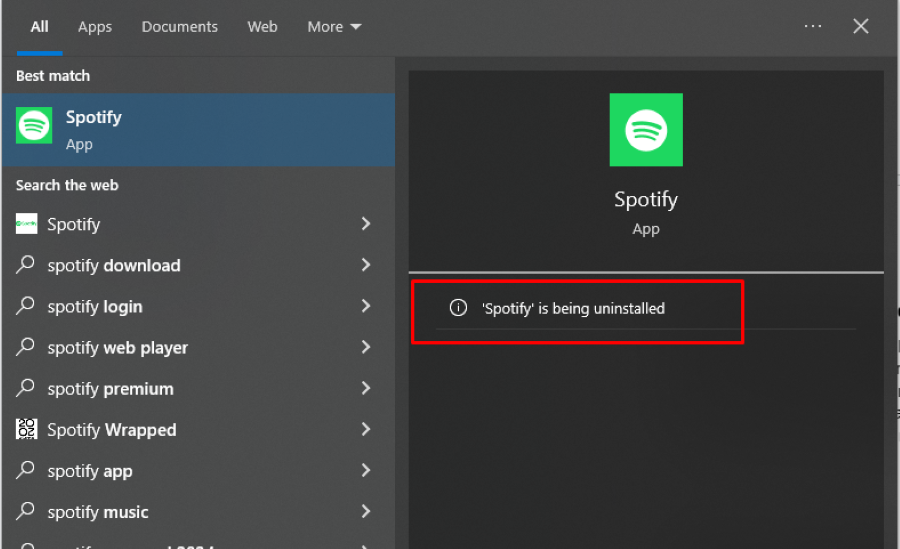Click magnifier icon next to spotify download

point(25,265)
